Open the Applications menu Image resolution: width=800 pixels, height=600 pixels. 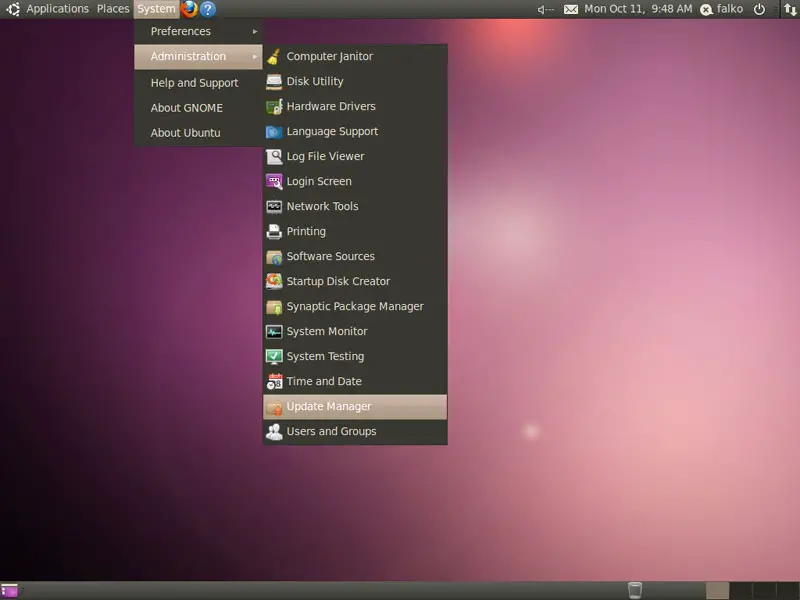58,9
